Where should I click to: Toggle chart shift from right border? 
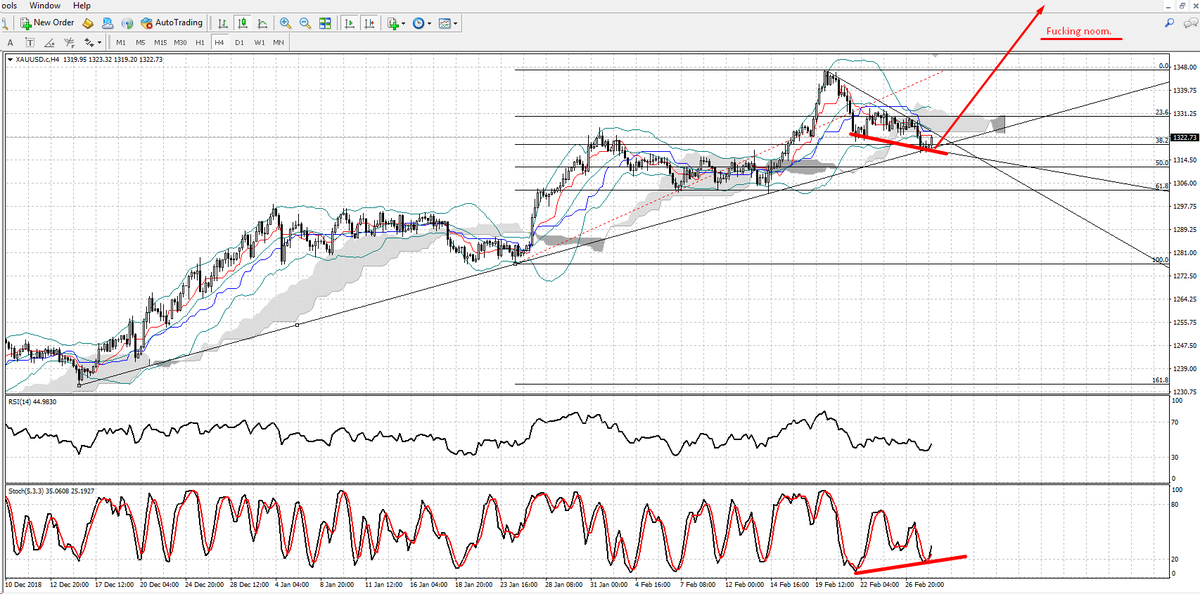tap(369, 23)
